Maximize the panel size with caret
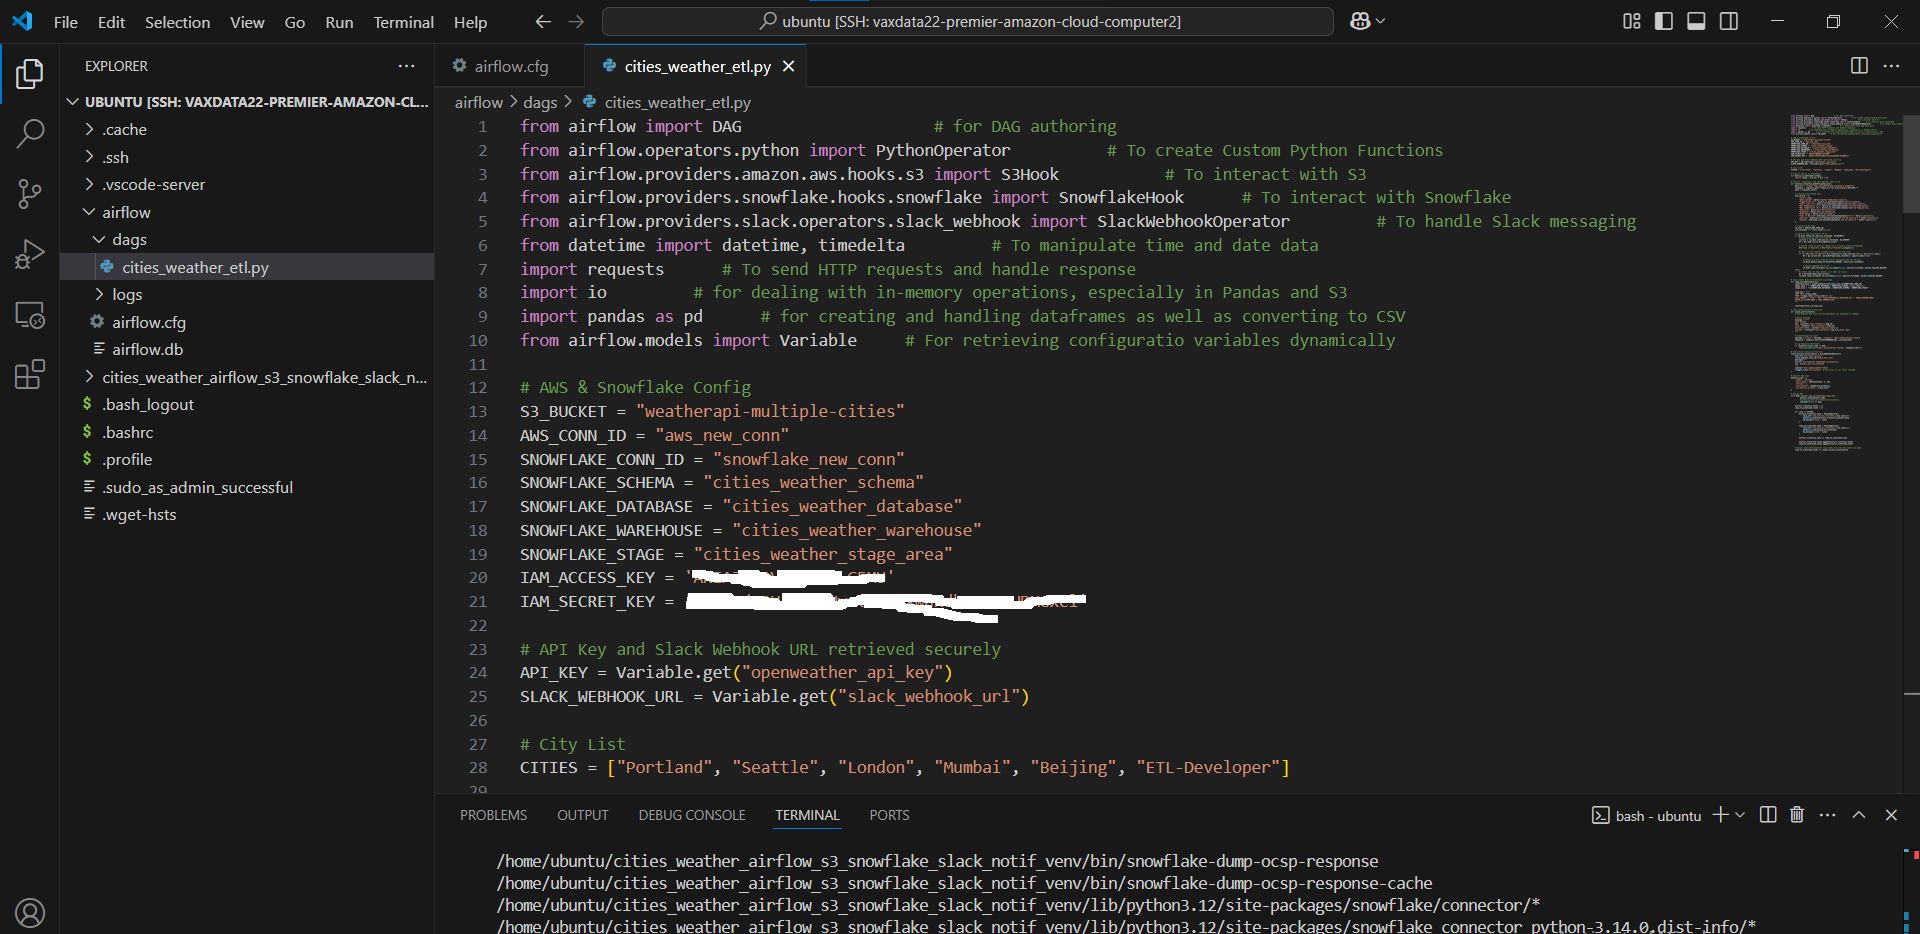This screenshot has height=934, width=1920. pyautogui.click(x=1859, y=815)
